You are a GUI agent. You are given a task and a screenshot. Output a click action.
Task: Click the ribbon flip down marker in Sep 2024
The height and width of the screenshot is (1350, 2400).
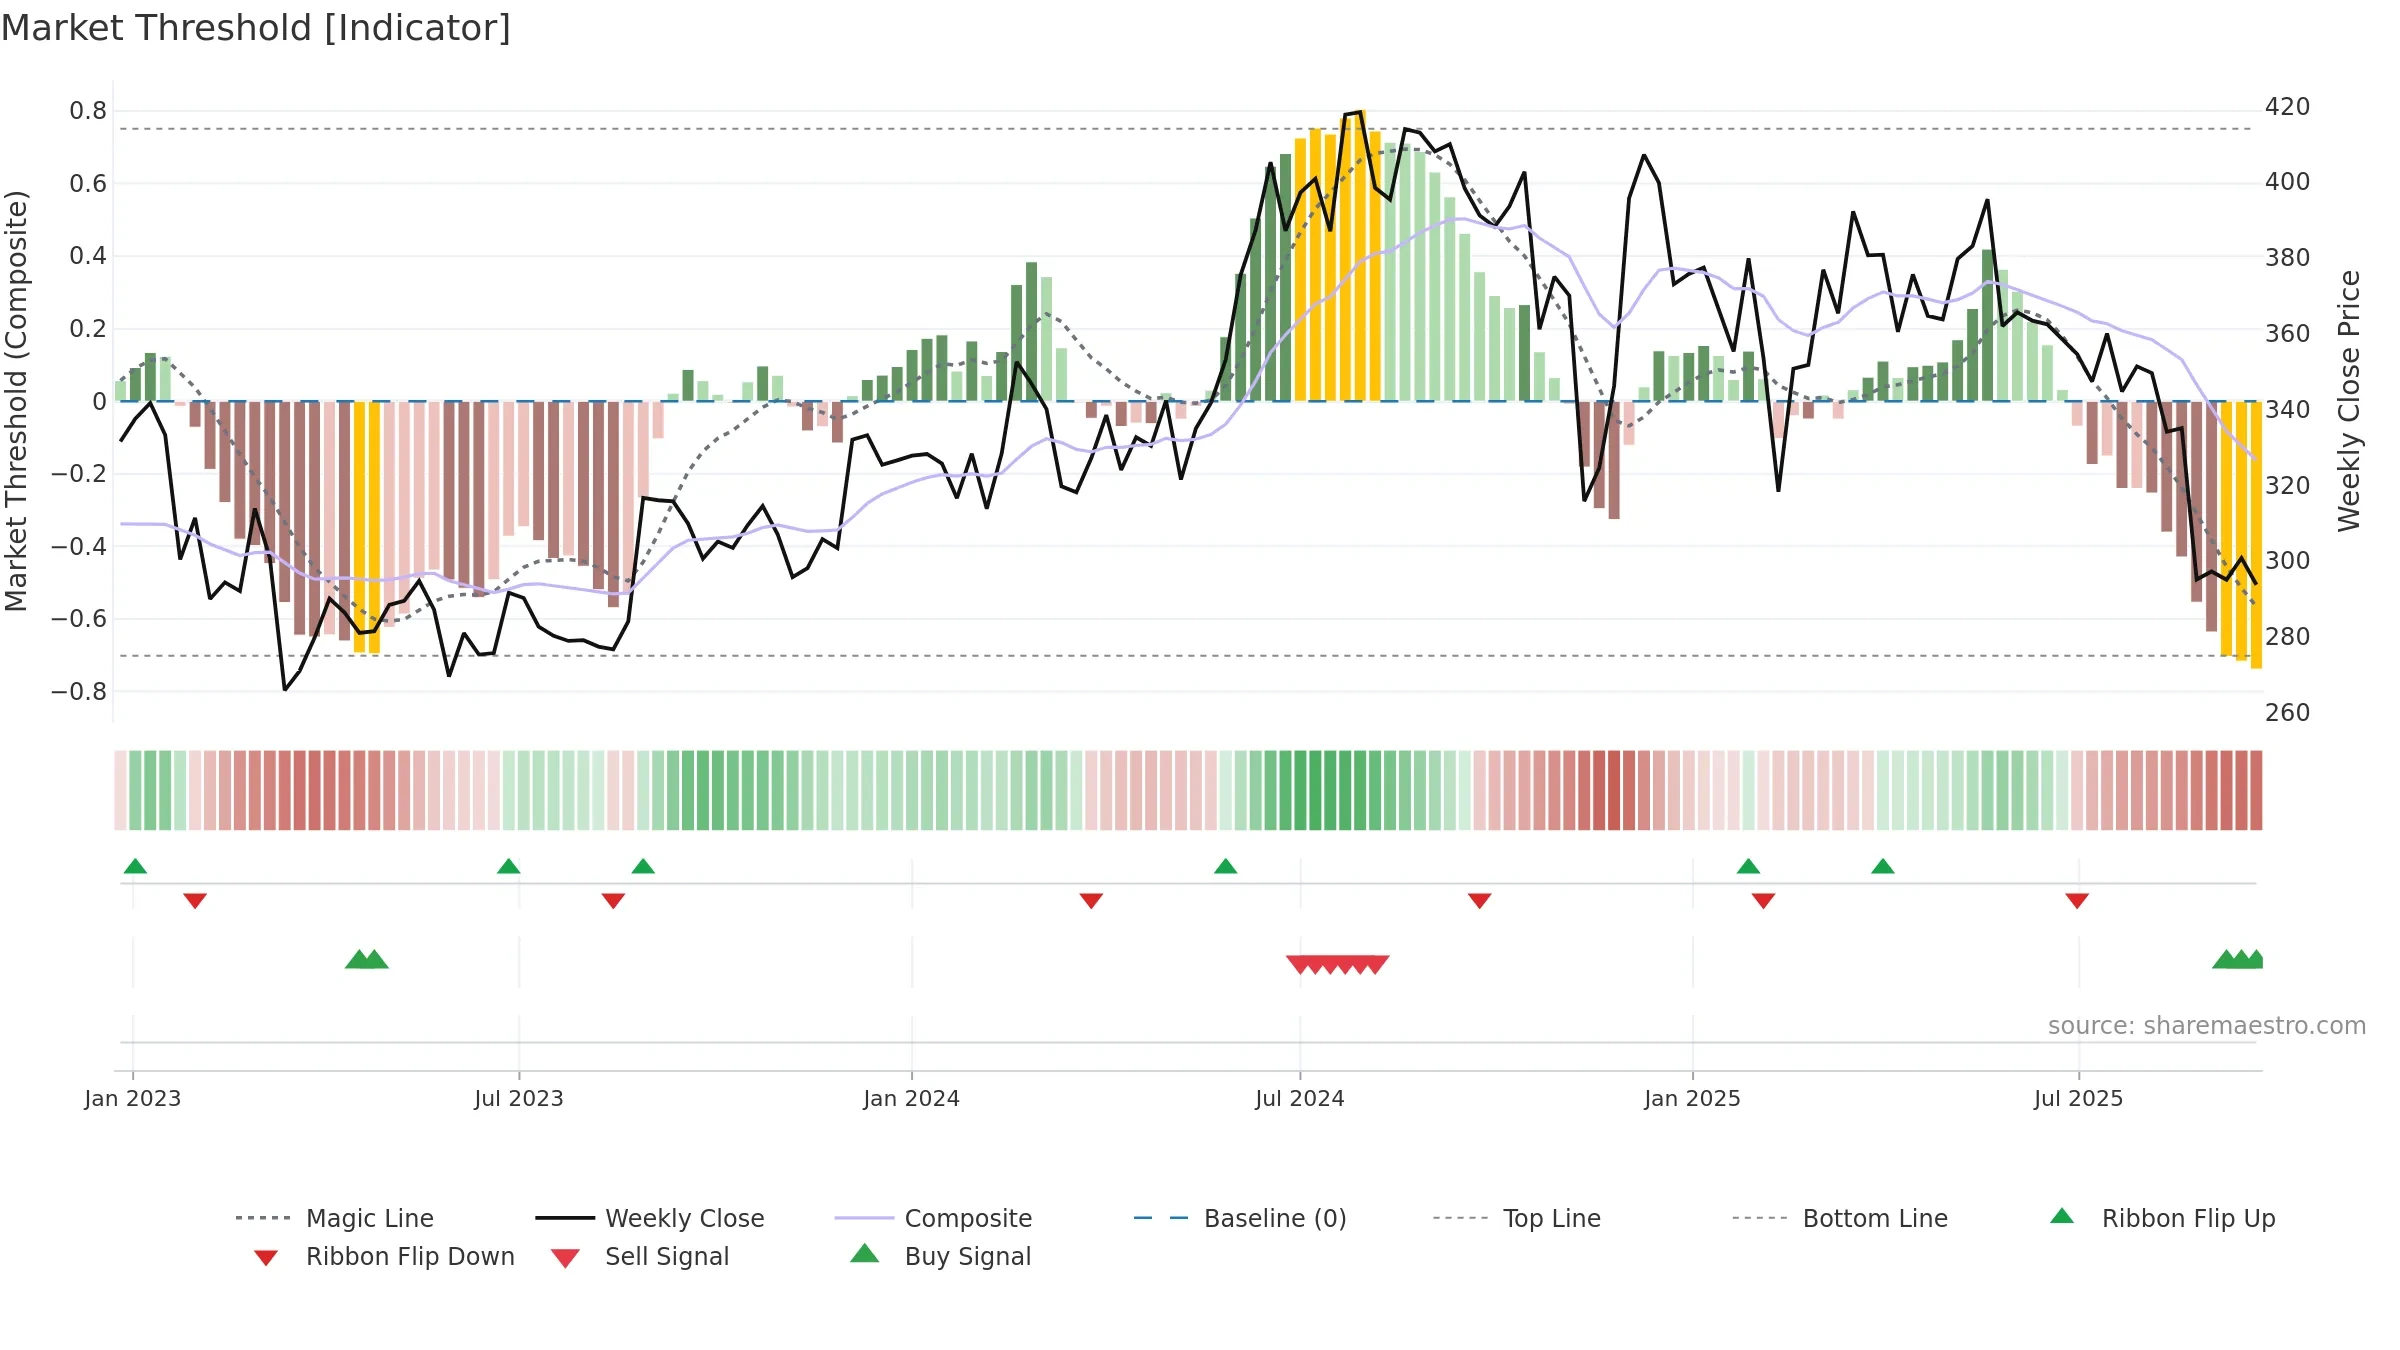1479,901
